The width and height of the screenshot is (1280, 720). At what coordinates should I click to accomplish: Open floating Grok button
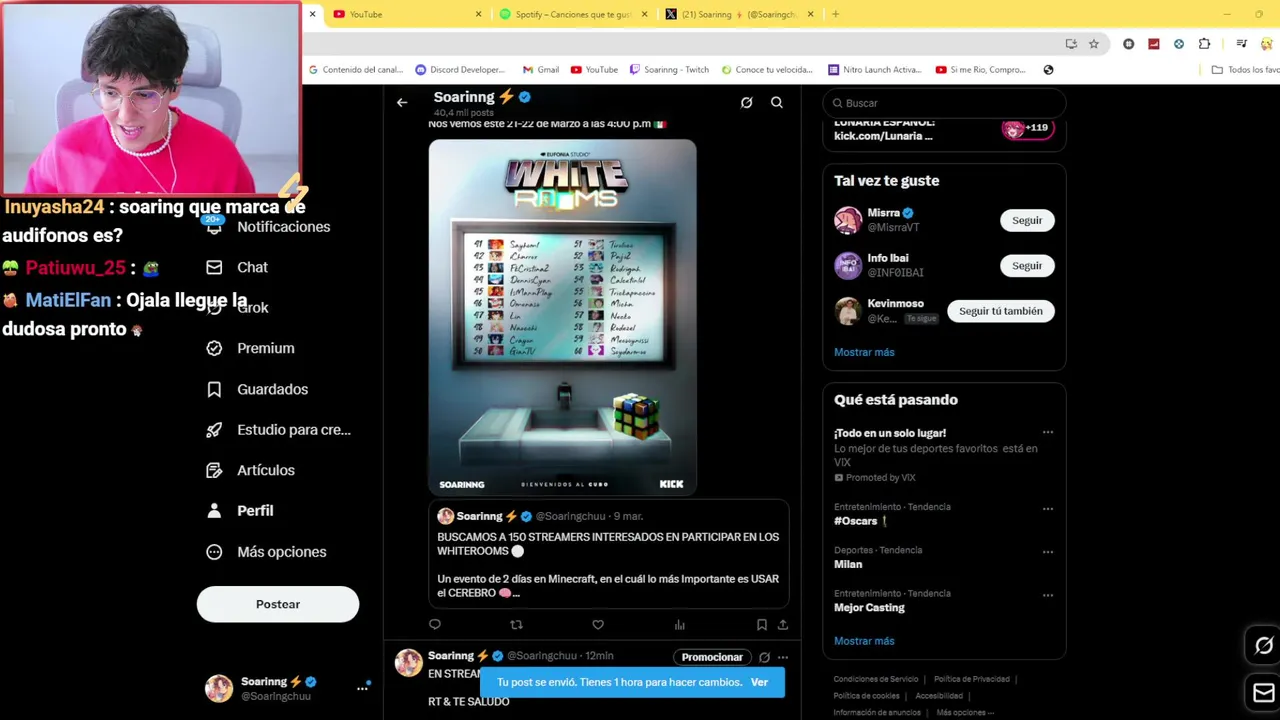tap(1263, 646)
